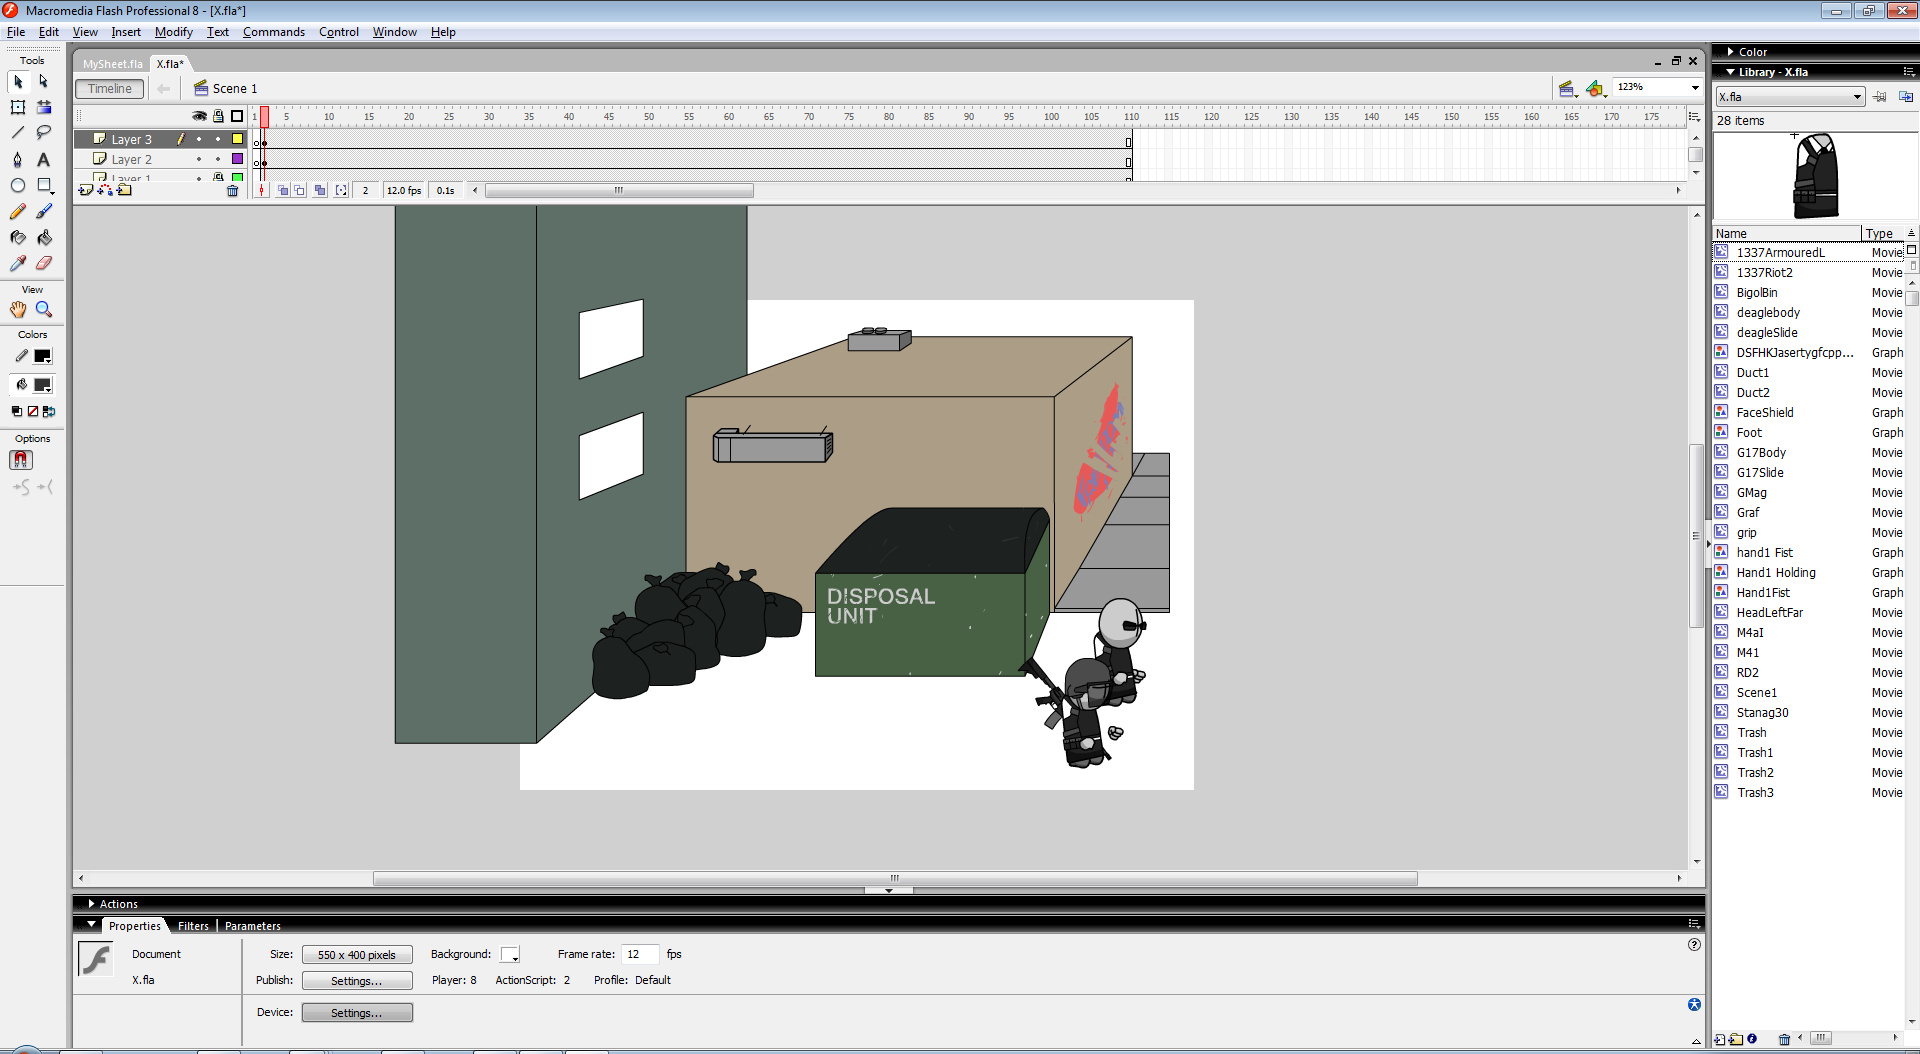The width and height of the screenshot is (1920, 1054).
Task: Toggle Snap to Objects magnet option
Action: point(21,460)
